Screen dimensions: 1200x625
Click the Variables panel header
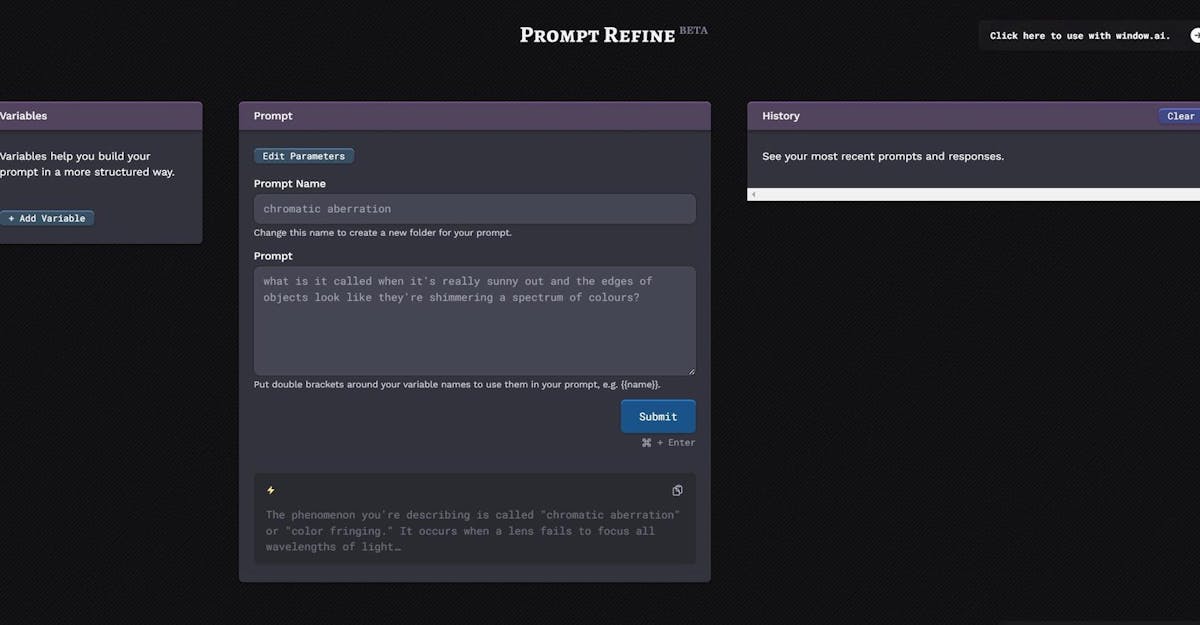[100, 116]
